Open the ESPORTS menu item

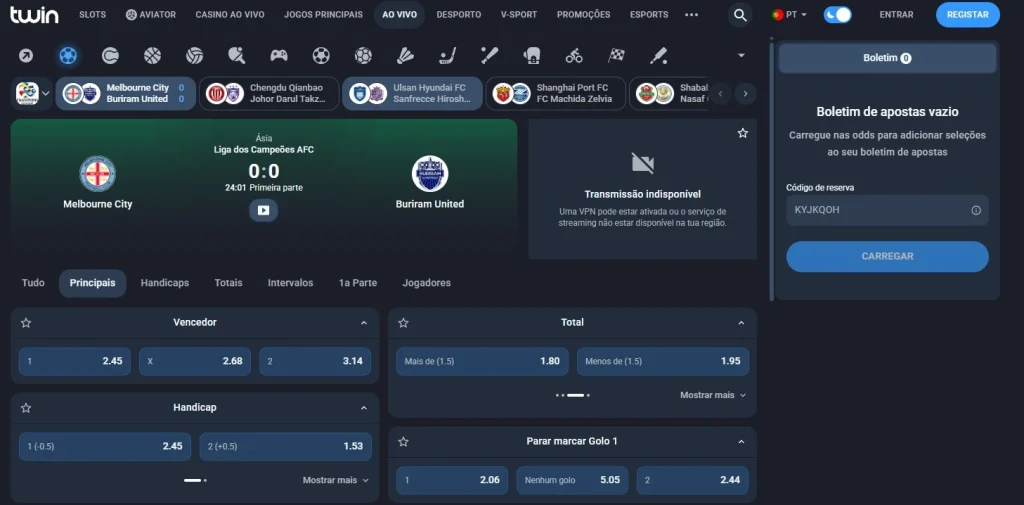coord(649,14)
